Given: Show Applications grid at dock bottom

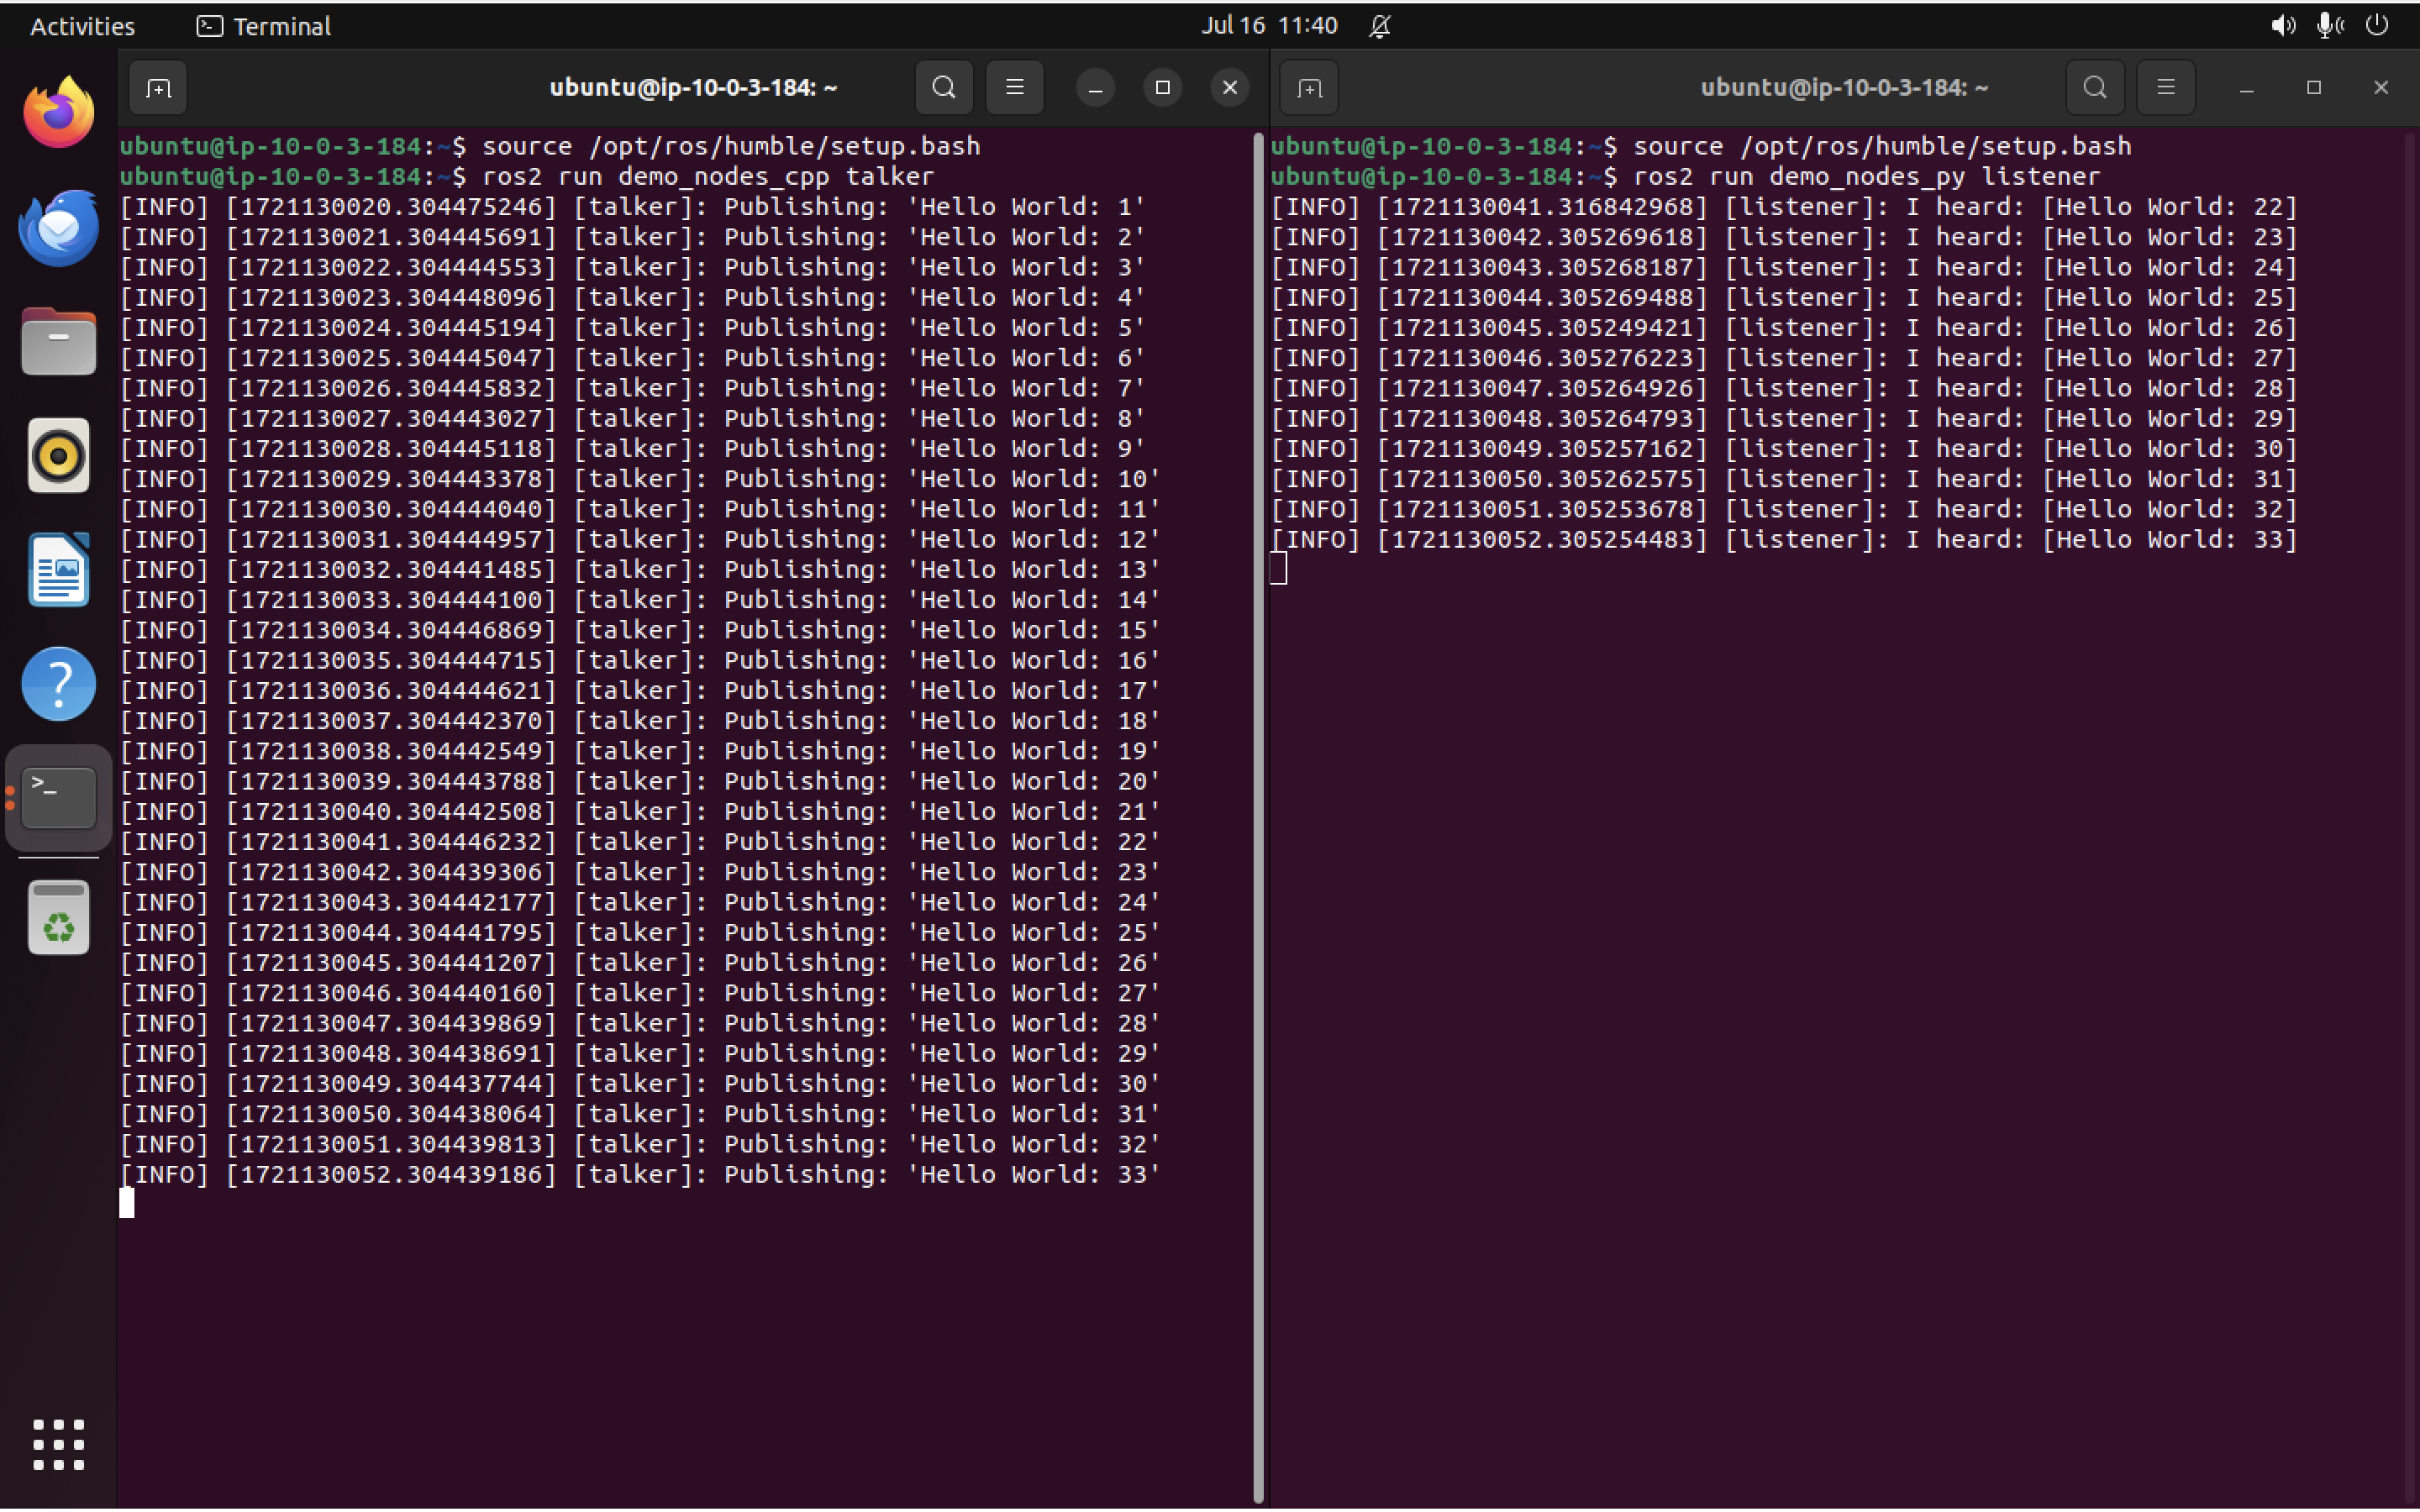Looking at the screenshot, I should pyautogui.click(x=58, y=1444).
